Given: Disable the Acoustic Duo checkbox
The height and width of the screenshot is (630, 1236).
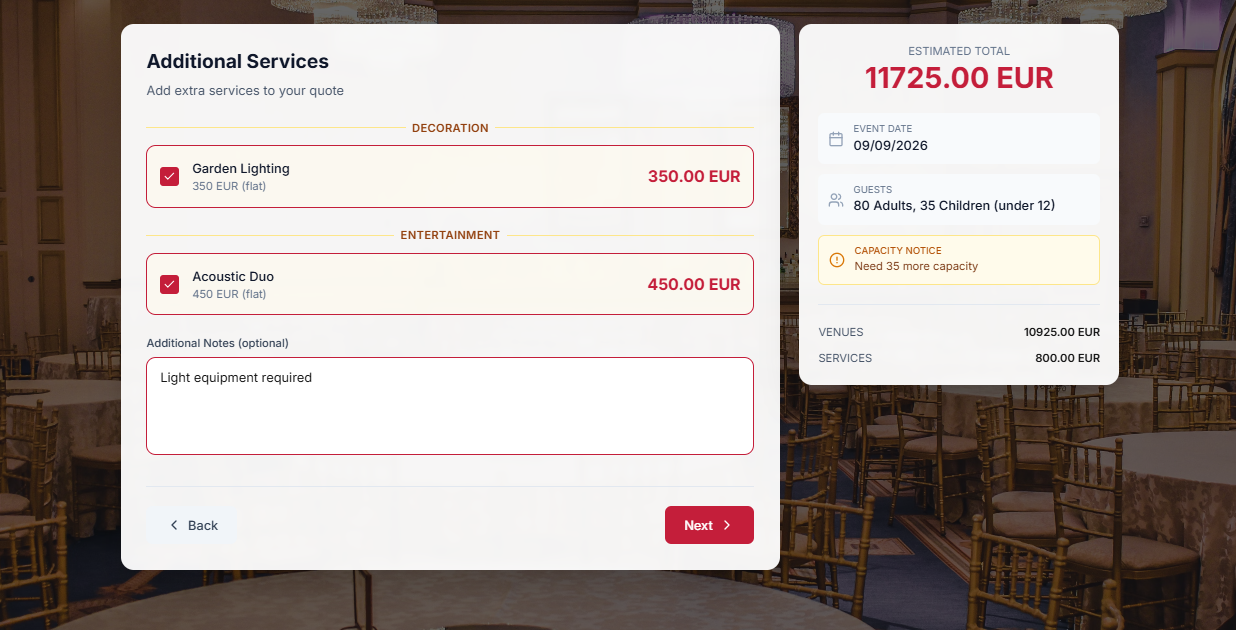Looking at the screenshot, I should 169,284.
